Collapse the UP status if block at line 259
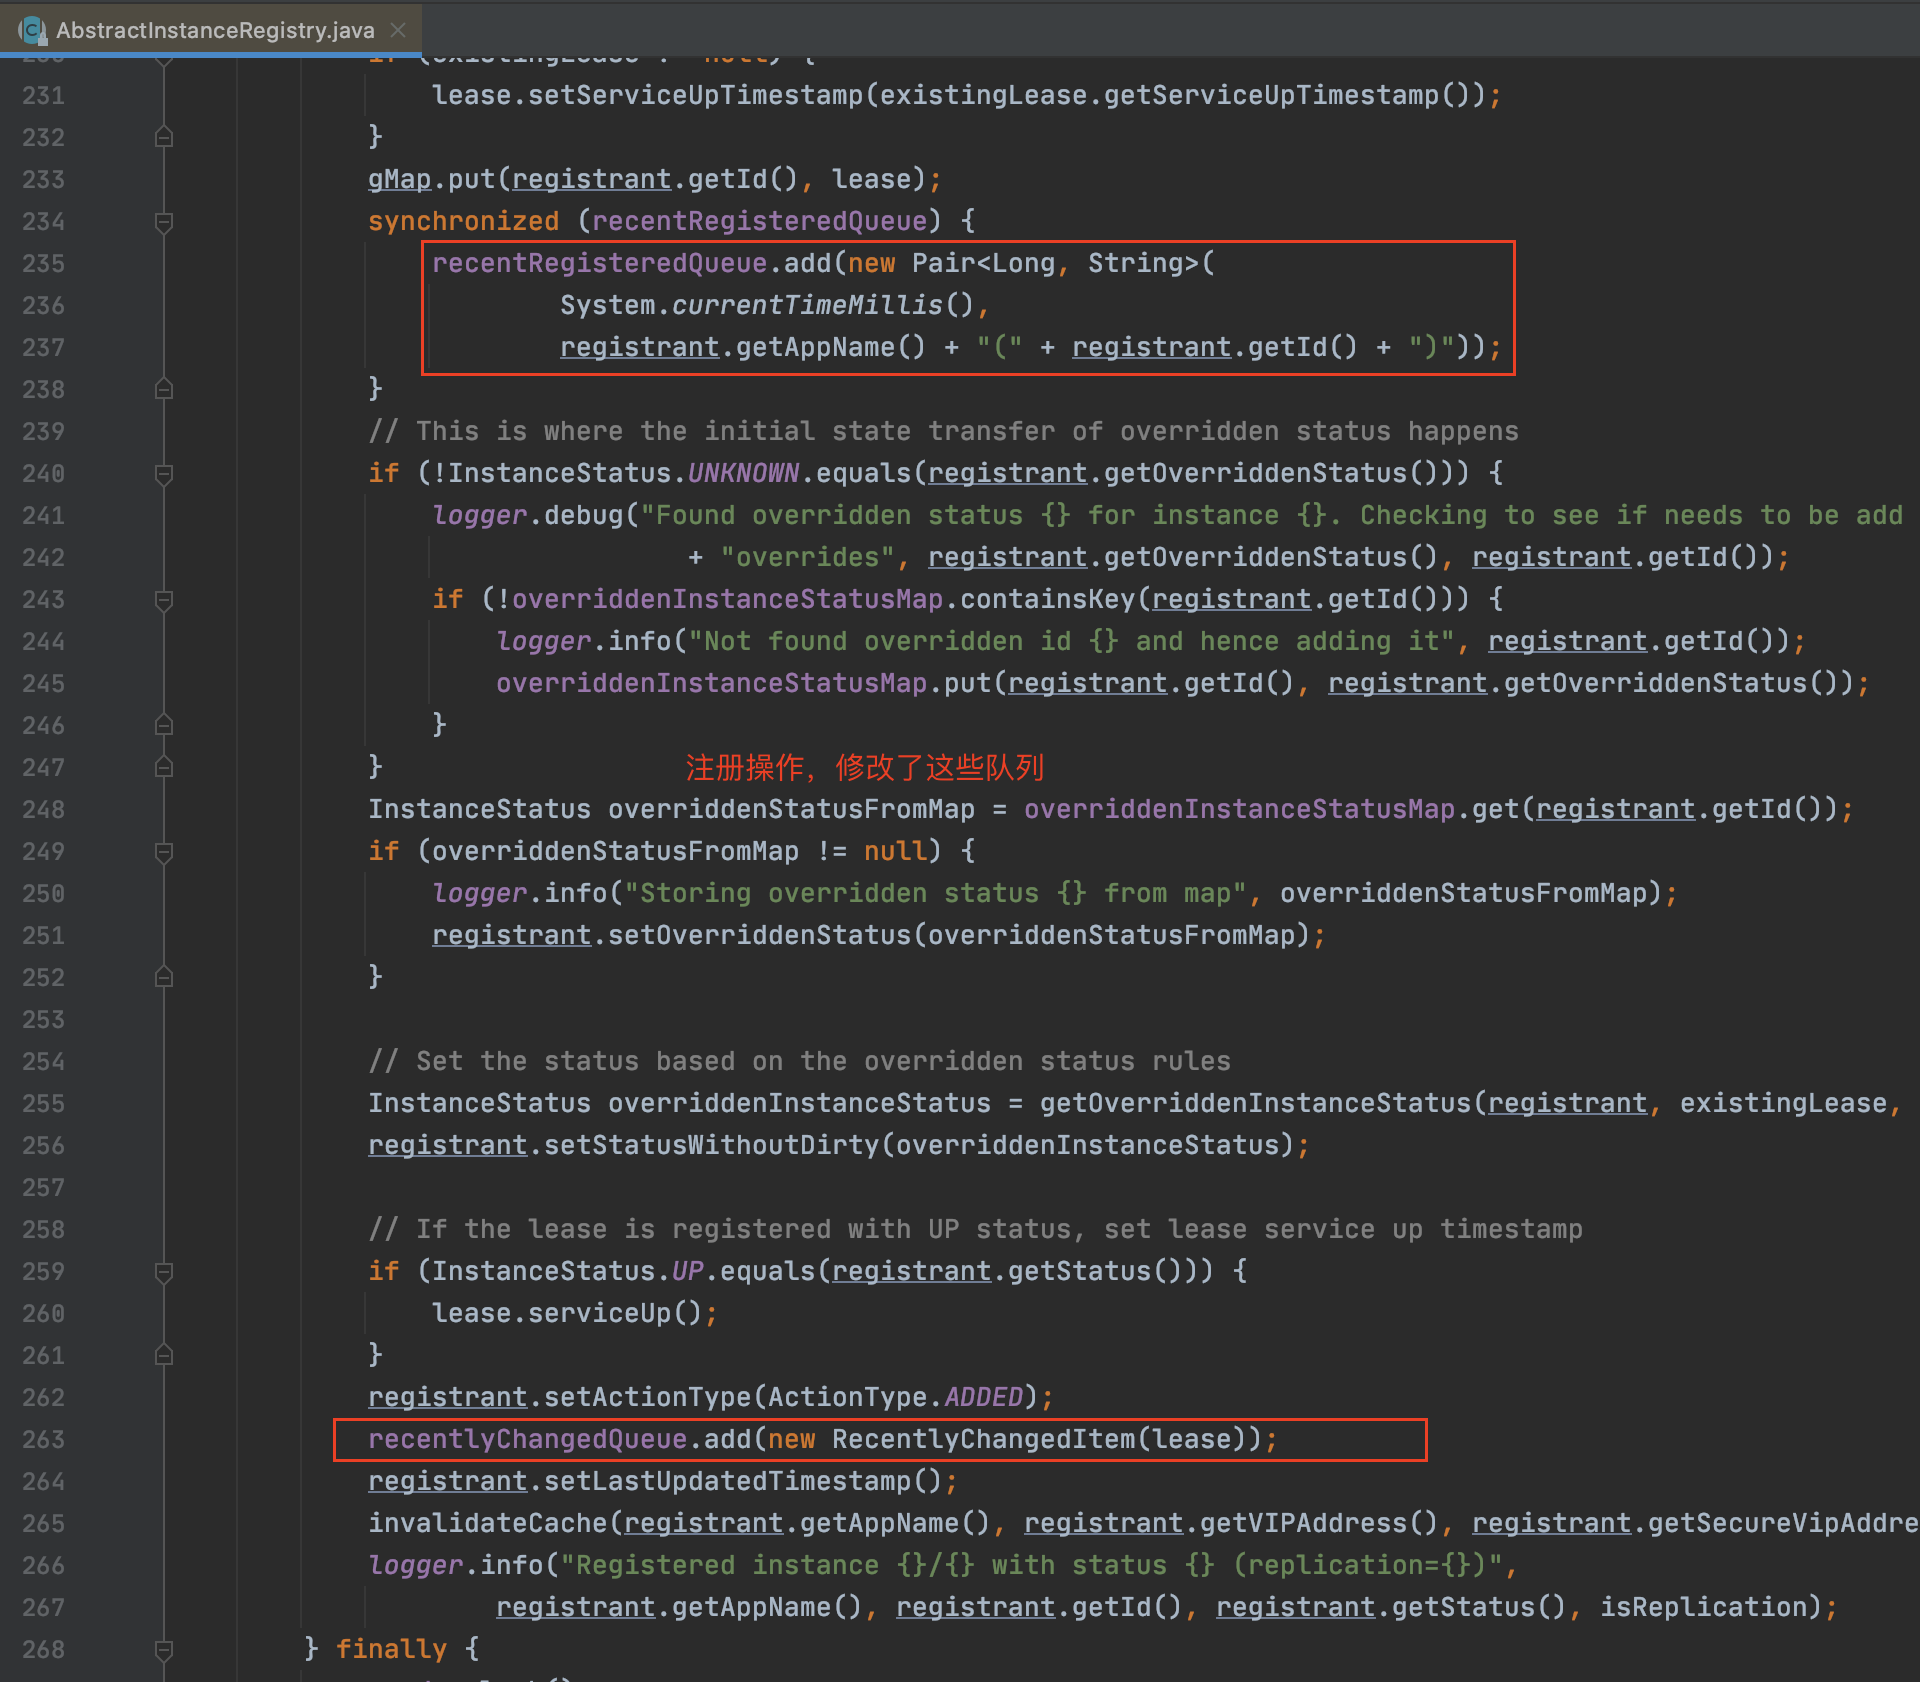The width and height of the screenshot is (1920, 1682). [x=164, y=1271]
